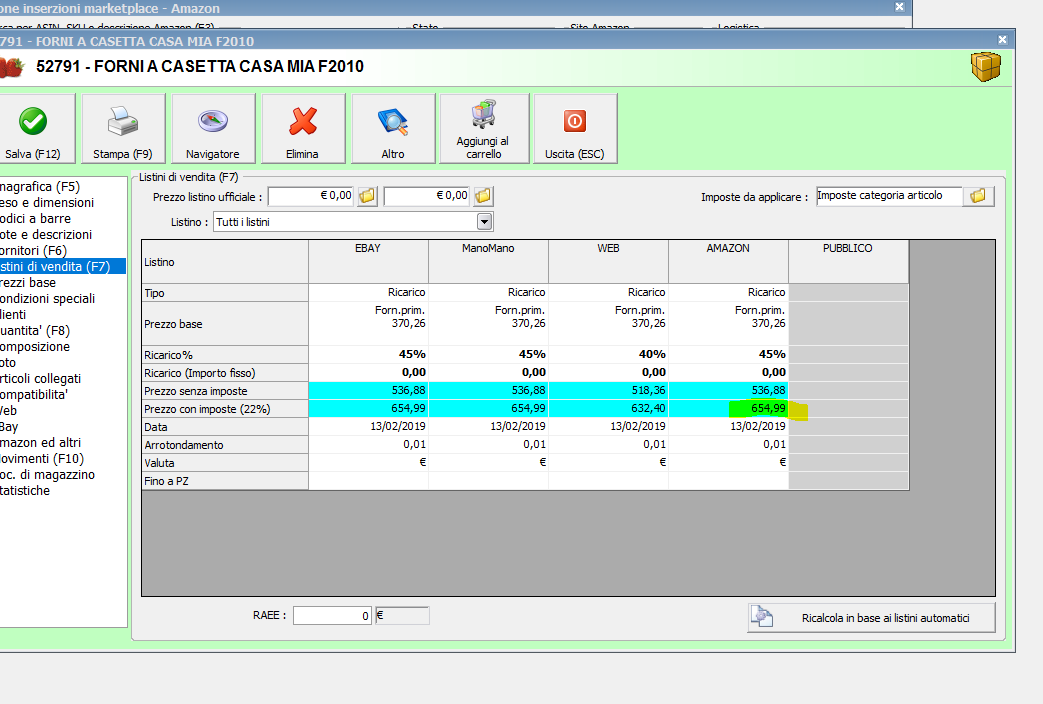Open Loc. di magazzino section
Viewport: 1043px width, 704px height.
coord(48,474)
